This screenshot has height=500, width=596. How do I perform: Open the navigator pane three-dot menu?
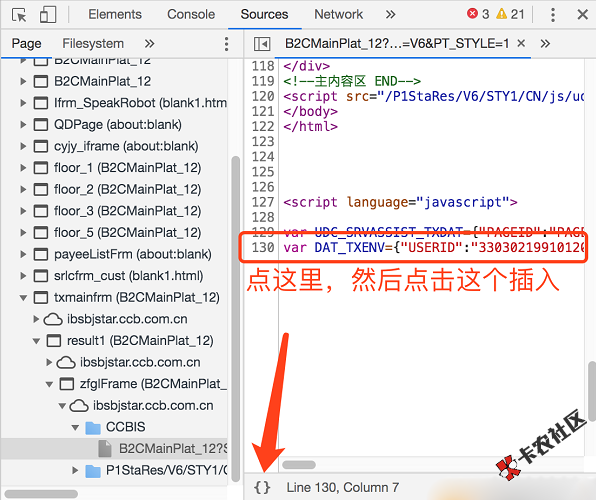226,44
